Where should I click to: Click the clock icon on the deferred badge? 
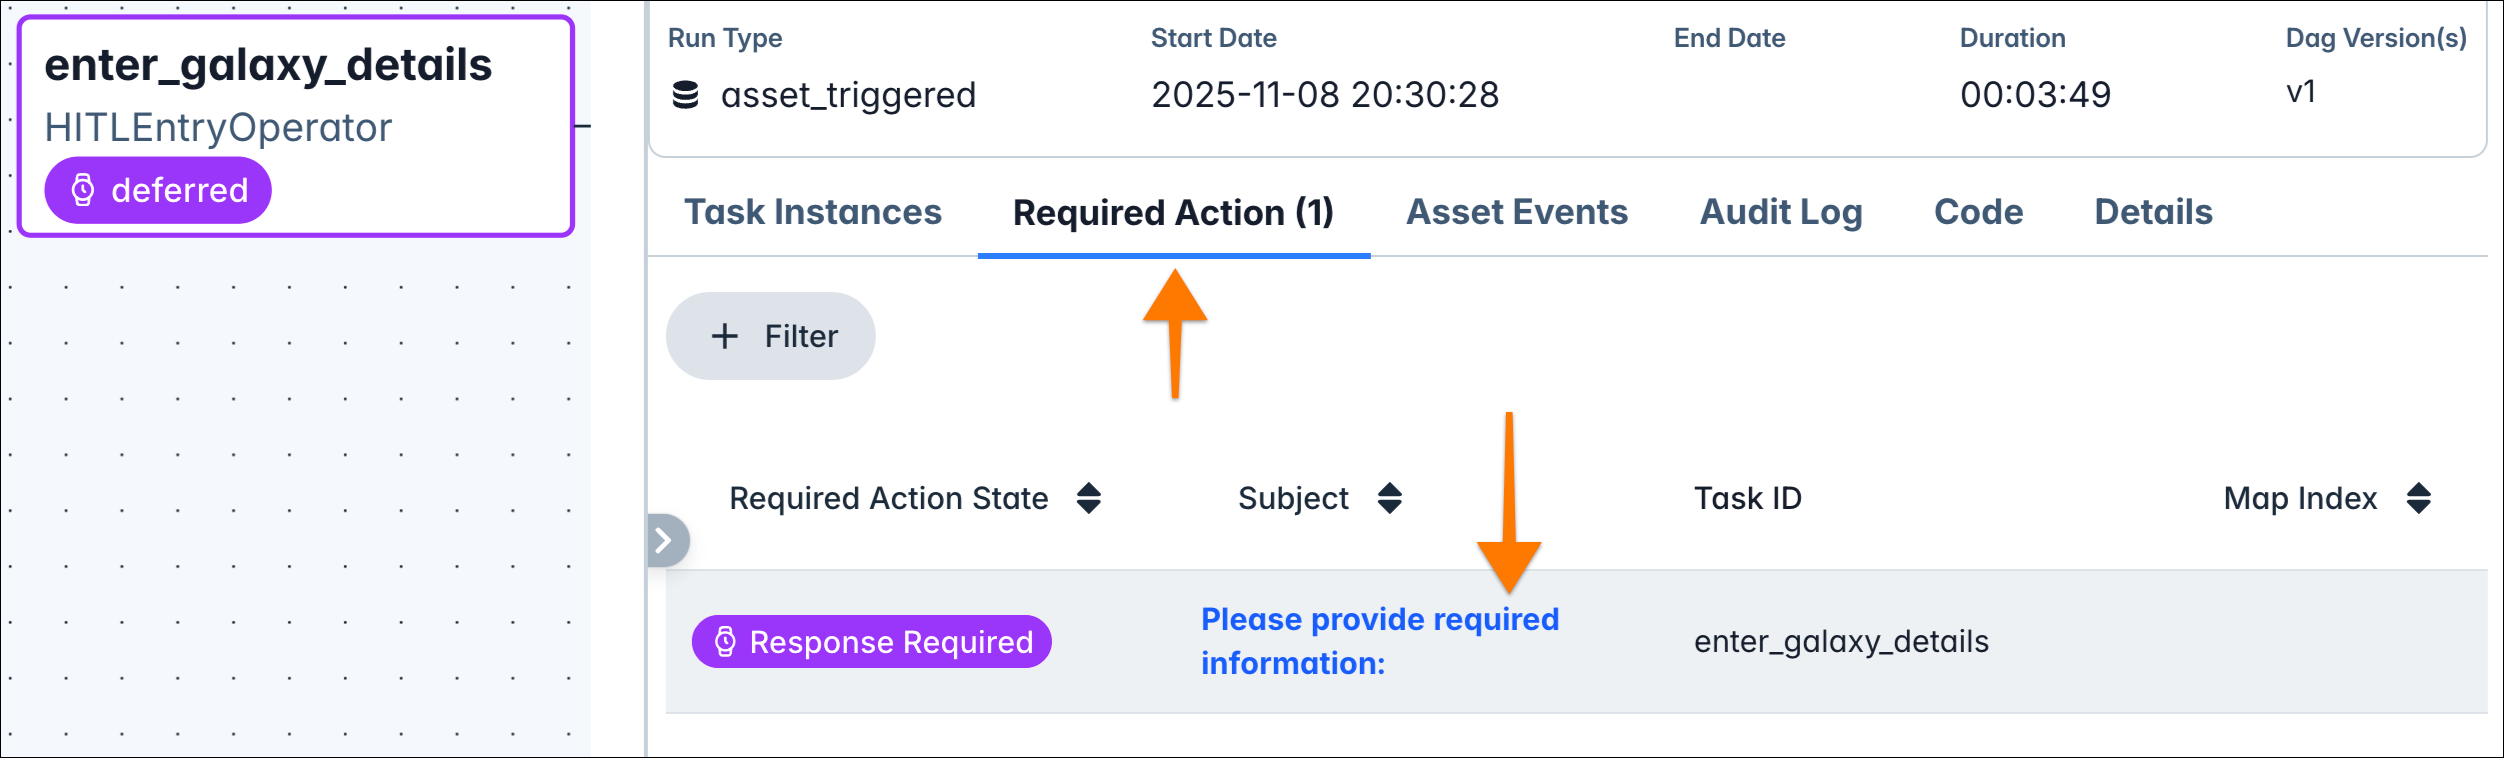click(x=83, y=189)
